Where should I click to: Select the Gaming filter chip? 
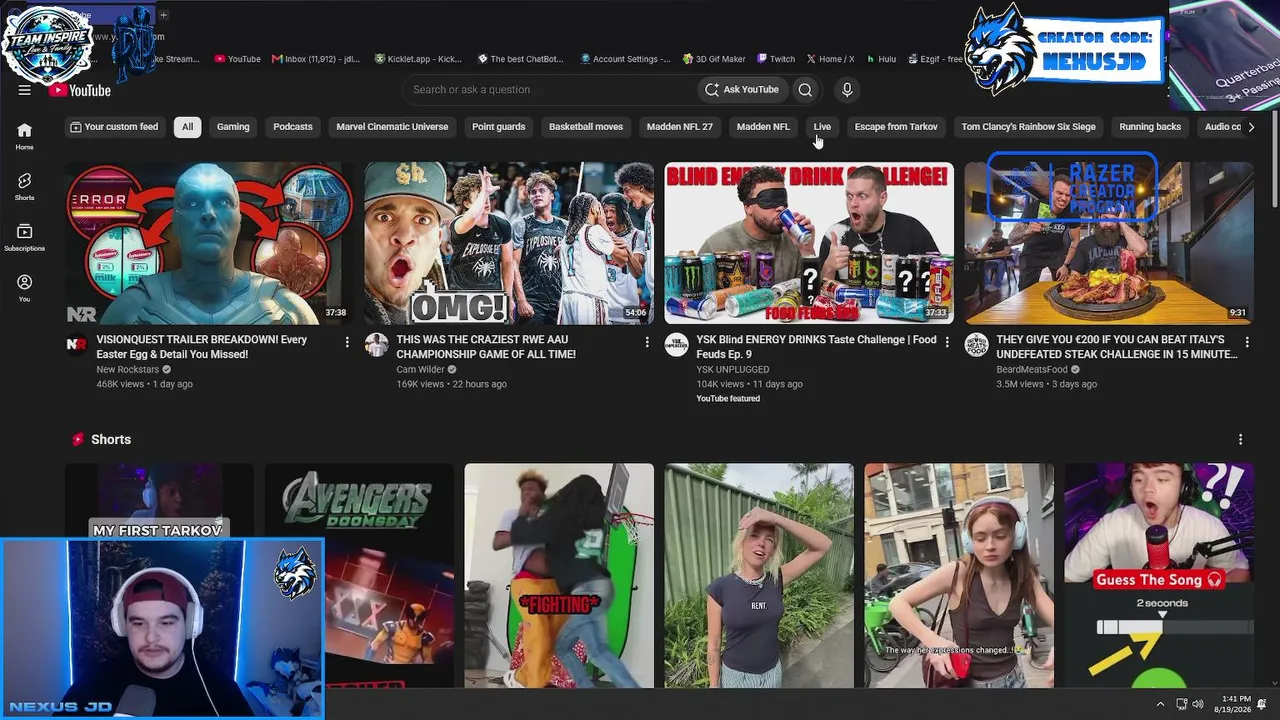(x=233, y=127)
